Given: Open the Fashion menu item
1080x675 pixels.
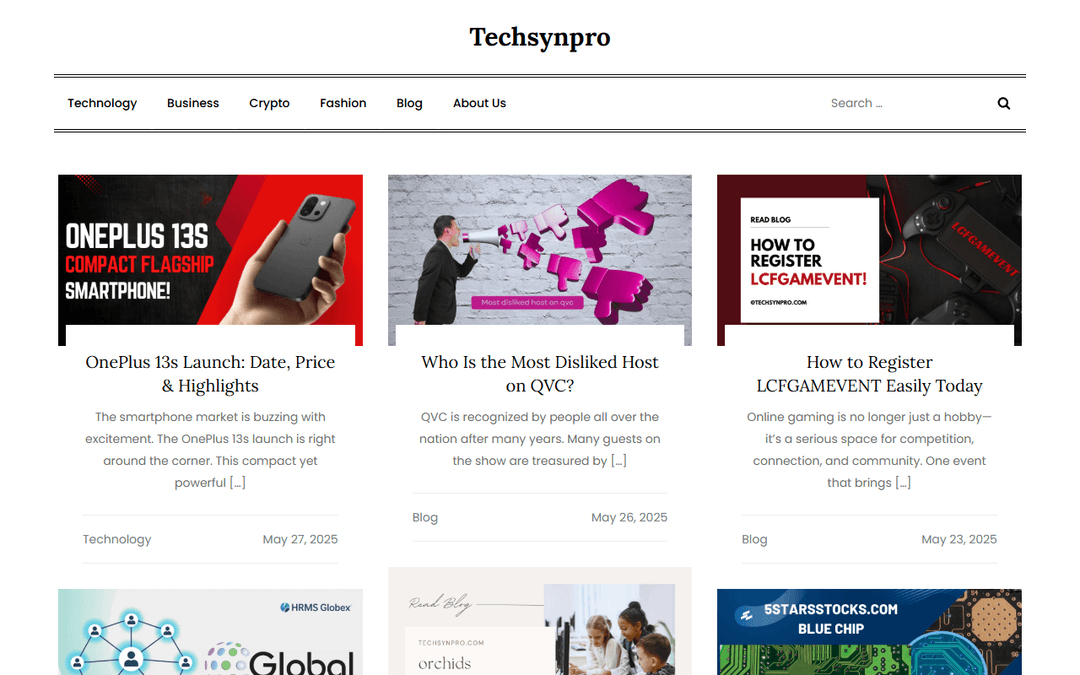Looking at the screenshot, I should coord(343,103).
